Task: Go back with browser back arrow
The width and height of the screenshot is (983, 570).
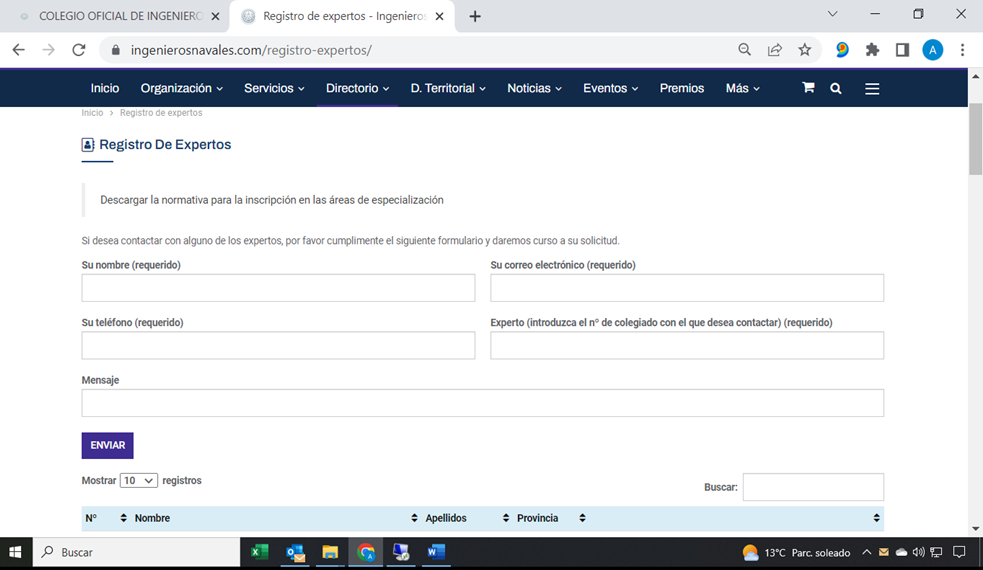Action: [19, 50]
